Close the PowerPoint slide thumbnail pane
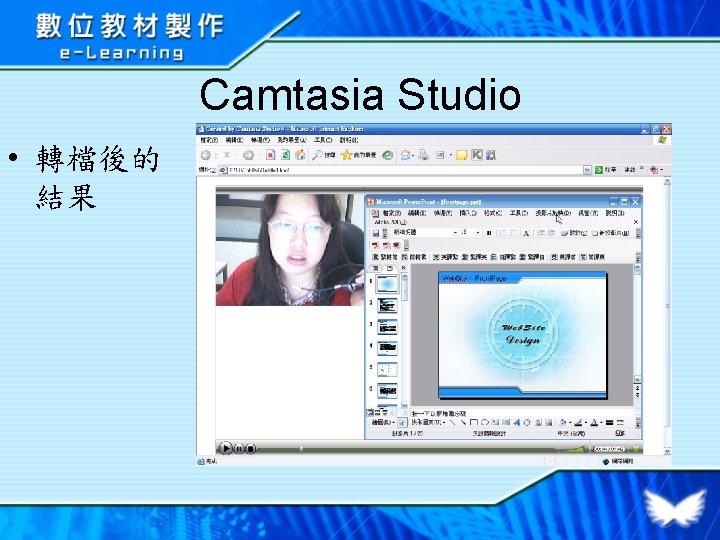This screenshot has height=540, width=720. tap(404, 268)
